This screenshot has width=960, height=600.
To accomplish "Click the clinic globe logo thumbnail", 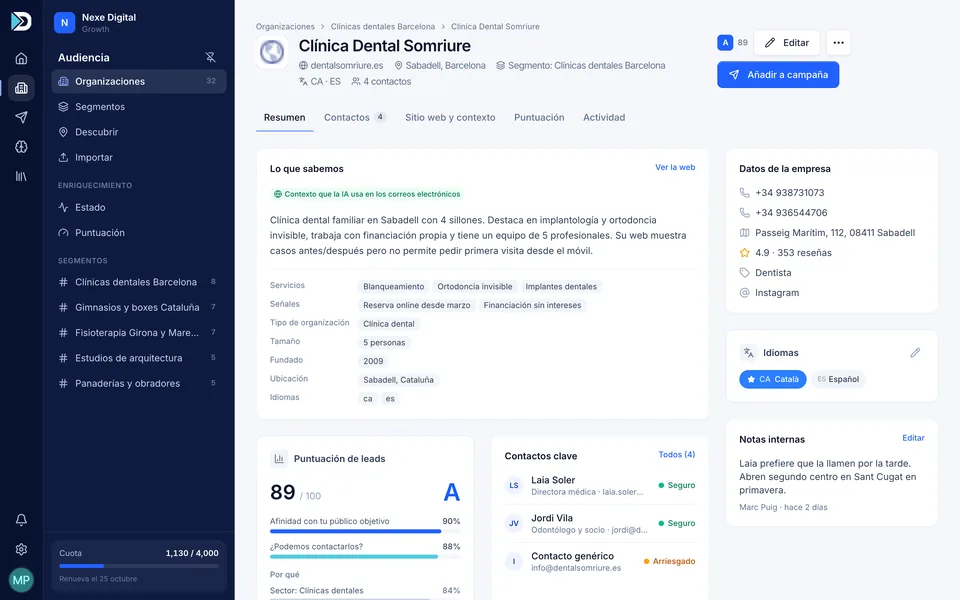I will pos(272,51).
